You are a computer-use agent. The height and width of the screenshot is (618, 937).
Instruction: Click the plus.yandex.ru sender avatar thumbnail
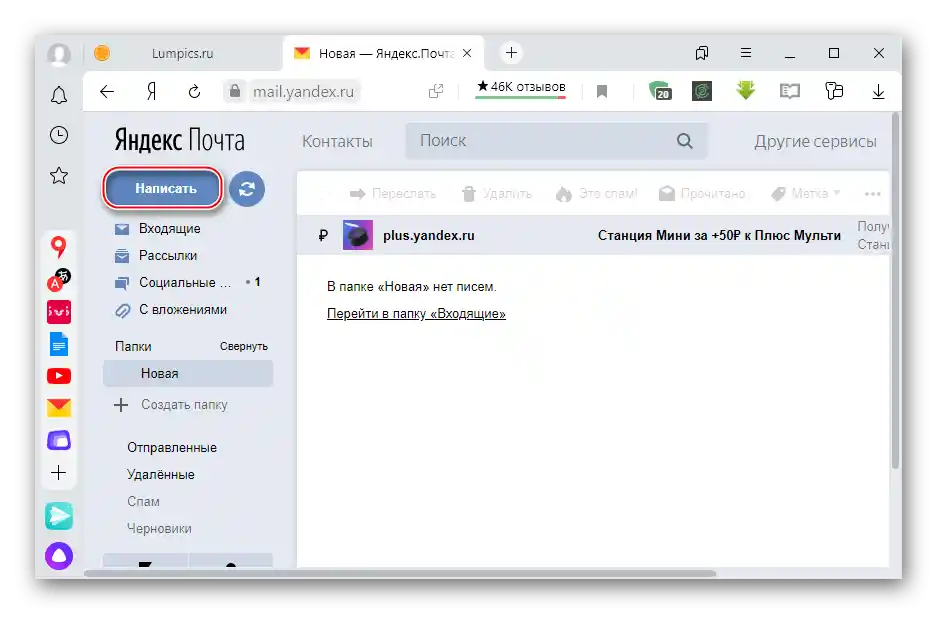pos(358,235)
